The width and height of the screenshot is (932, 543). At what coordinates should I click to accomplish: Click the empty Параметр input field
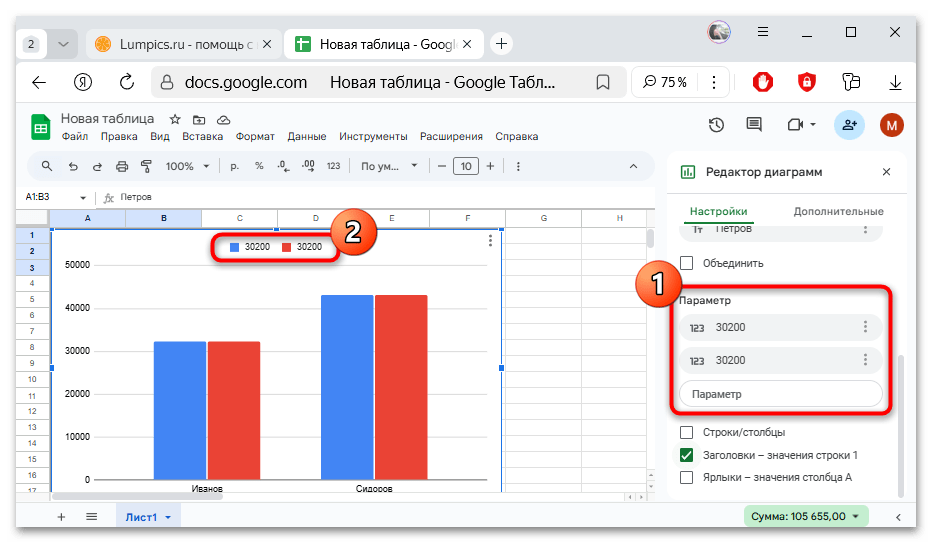(780, 394)
